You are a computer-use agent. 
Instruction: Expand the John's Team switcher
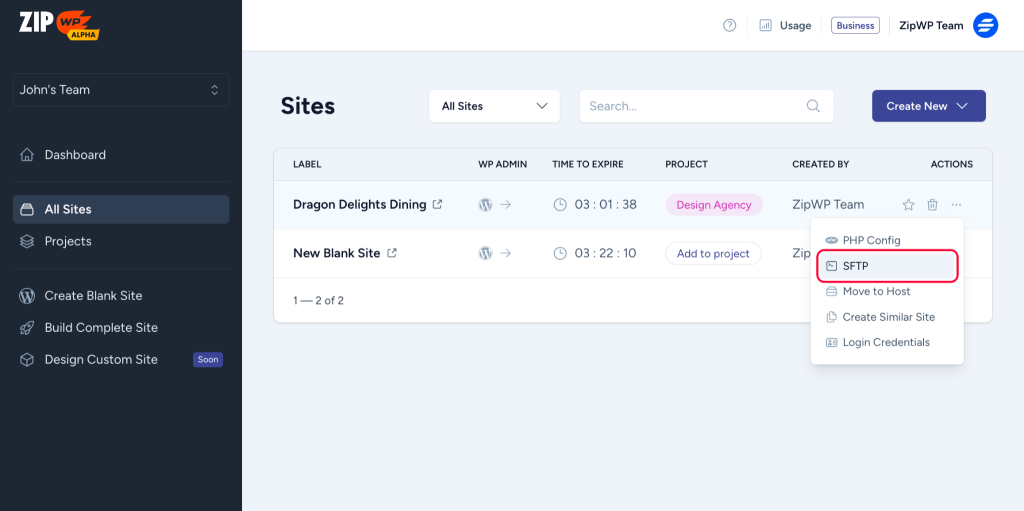pyautogui.click(x=120, y=90)
